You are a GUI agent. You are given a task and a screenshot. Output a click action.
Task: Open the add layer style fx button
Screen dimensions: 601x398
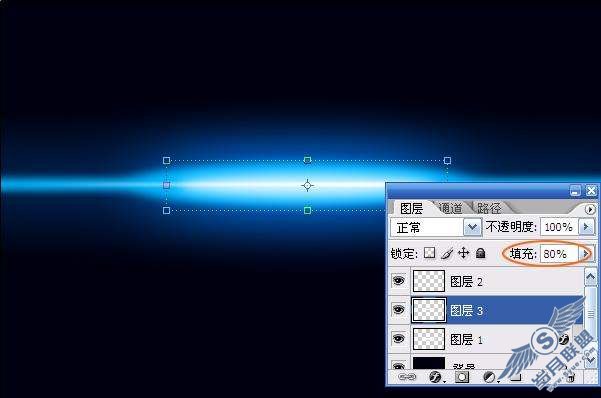435,377
